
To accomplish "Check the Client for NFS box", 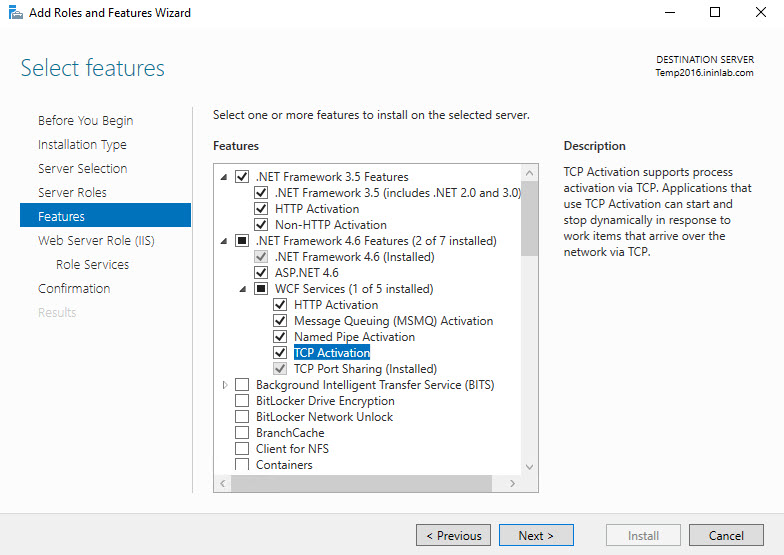I will click(242, 449).
